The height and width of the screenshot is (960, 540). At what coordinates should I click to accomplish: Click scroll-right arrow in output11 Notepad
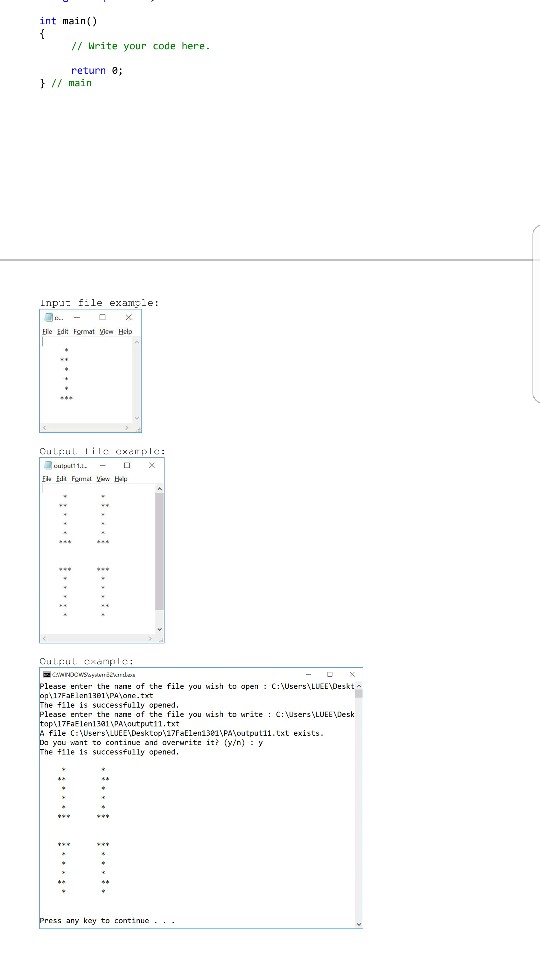coord(151,638)
